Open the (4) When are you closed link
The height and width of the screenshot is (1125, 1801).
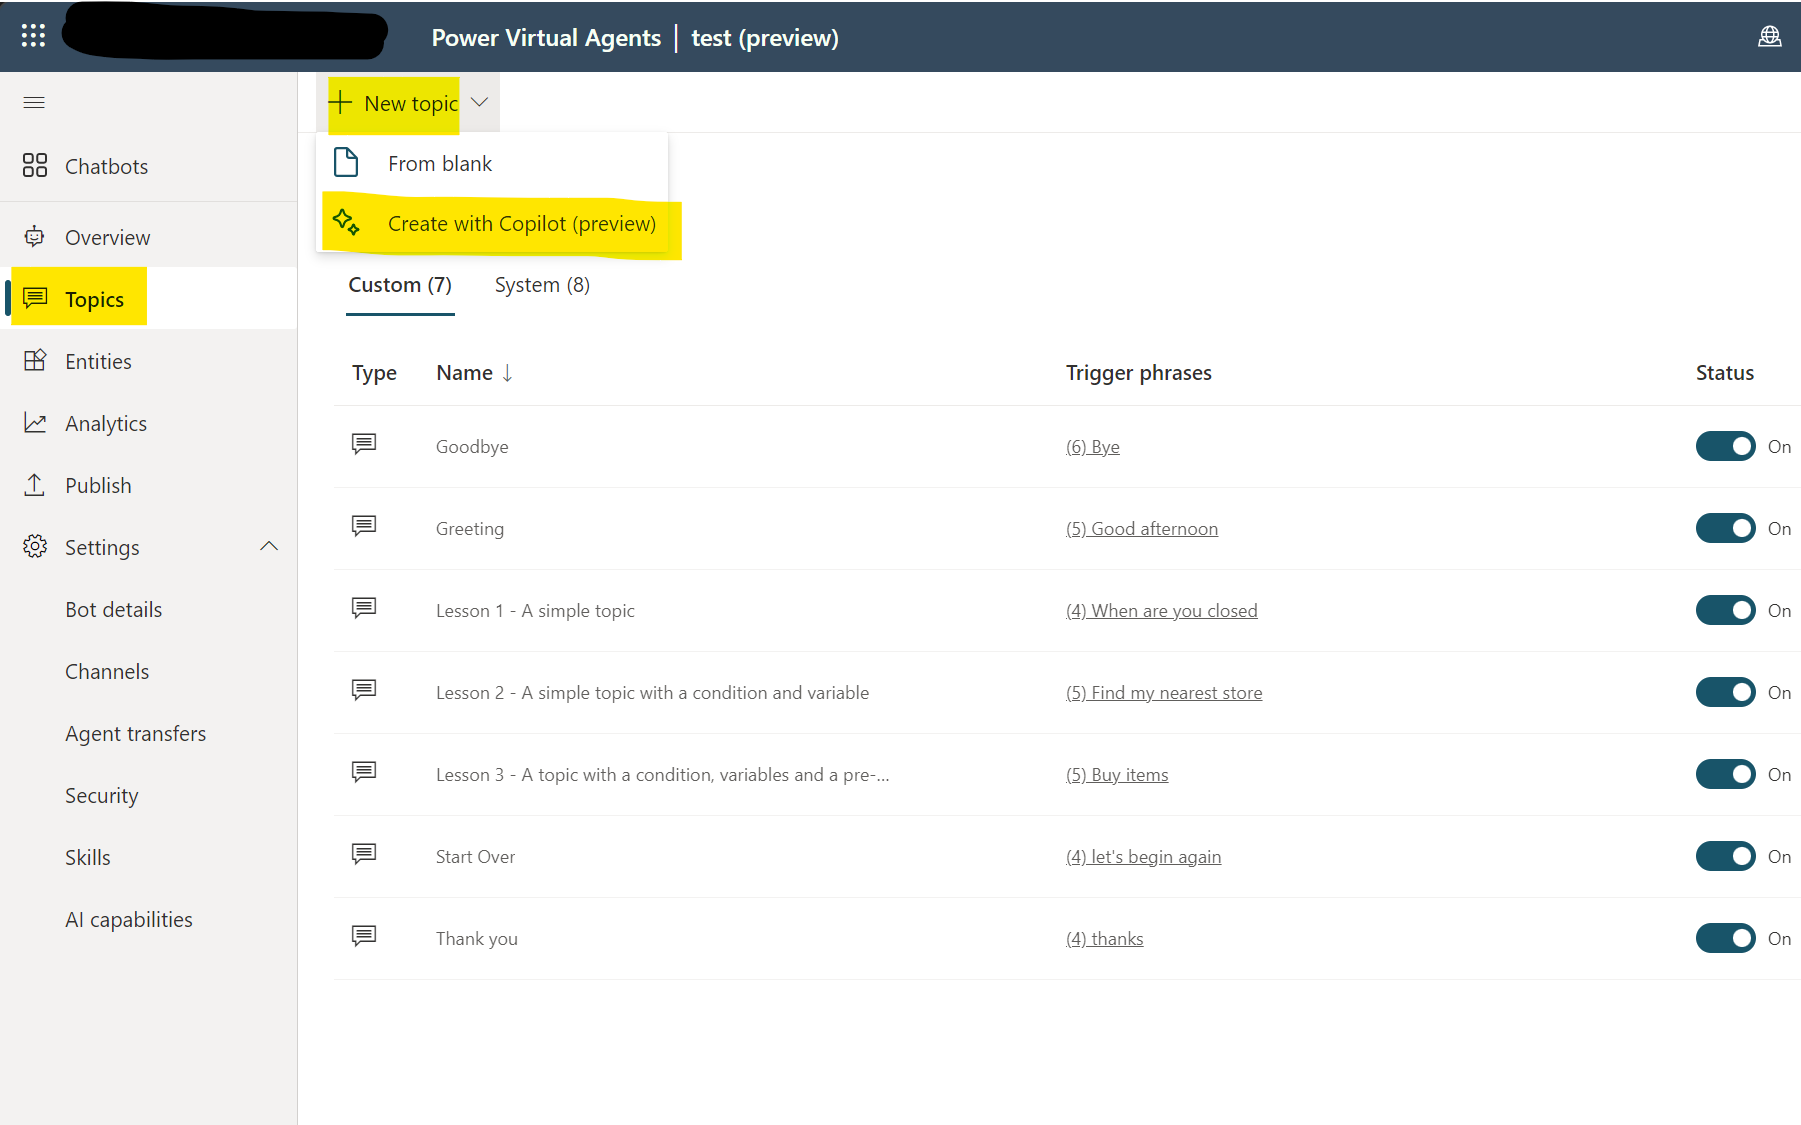pos(1162,610)
